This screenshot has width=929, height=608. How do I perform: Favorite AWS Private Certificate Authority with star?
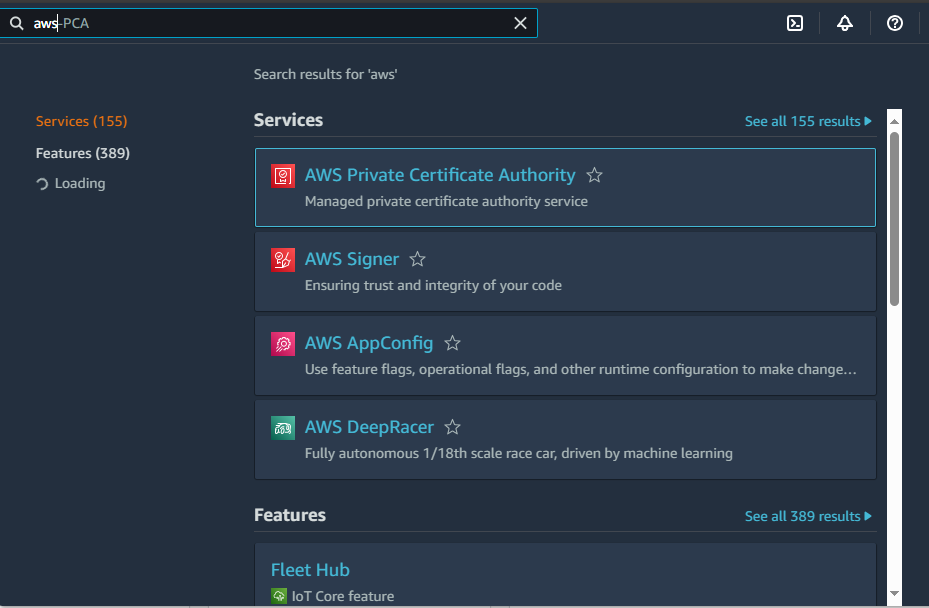point(594,175)
